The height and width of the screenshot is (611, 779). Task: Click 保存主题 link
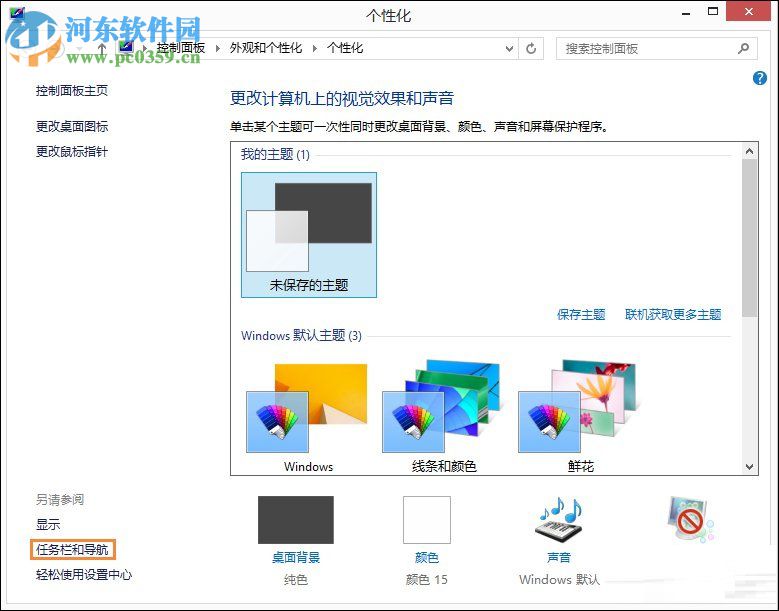(x=581, y=314)
